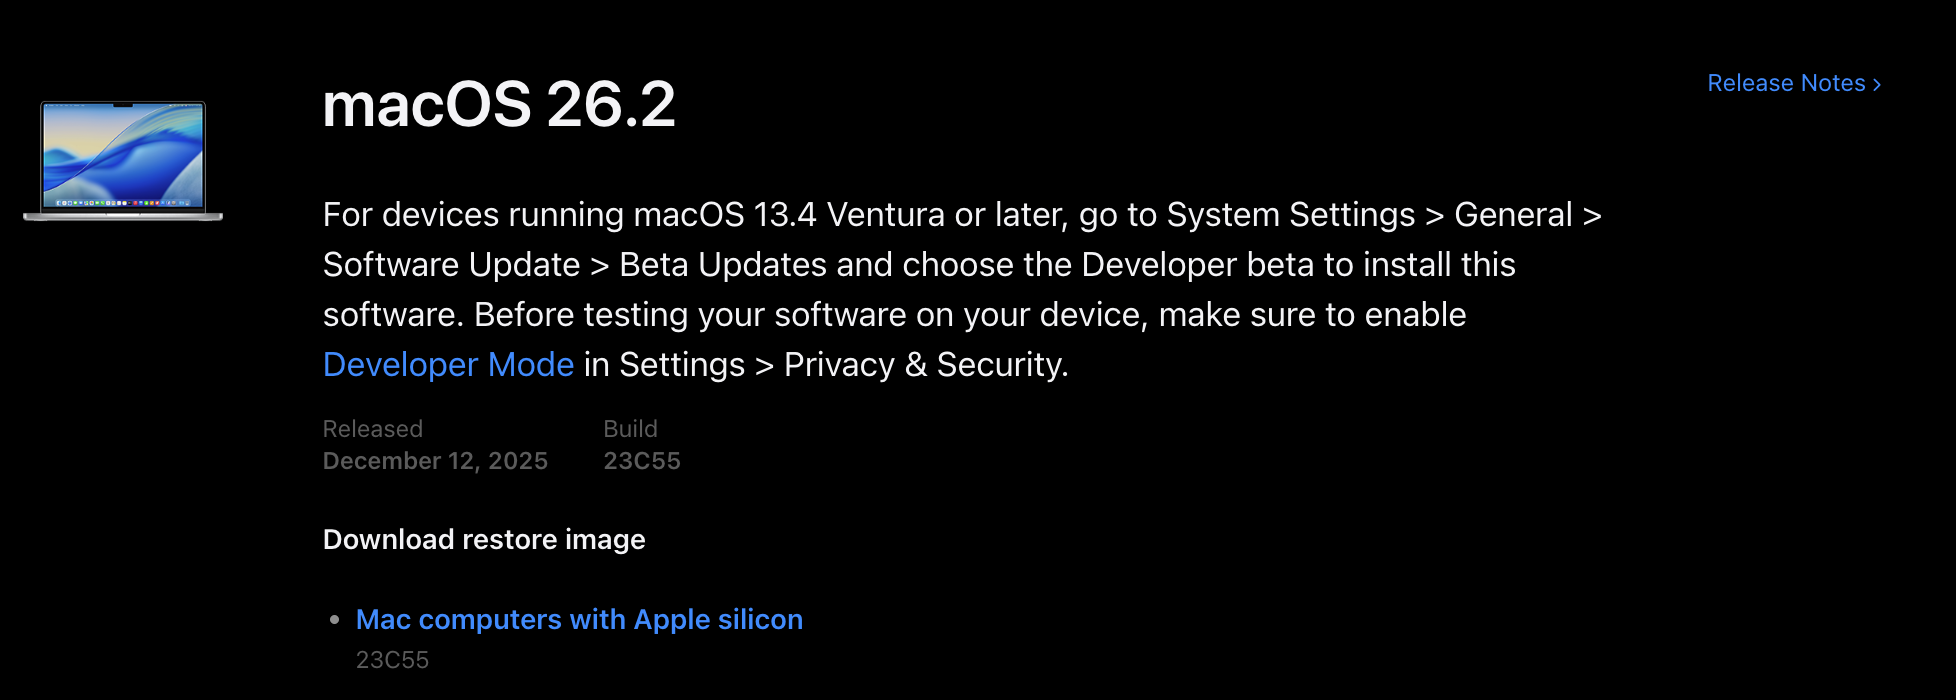Click build number 23C55 under Build

tap(642, 461)
